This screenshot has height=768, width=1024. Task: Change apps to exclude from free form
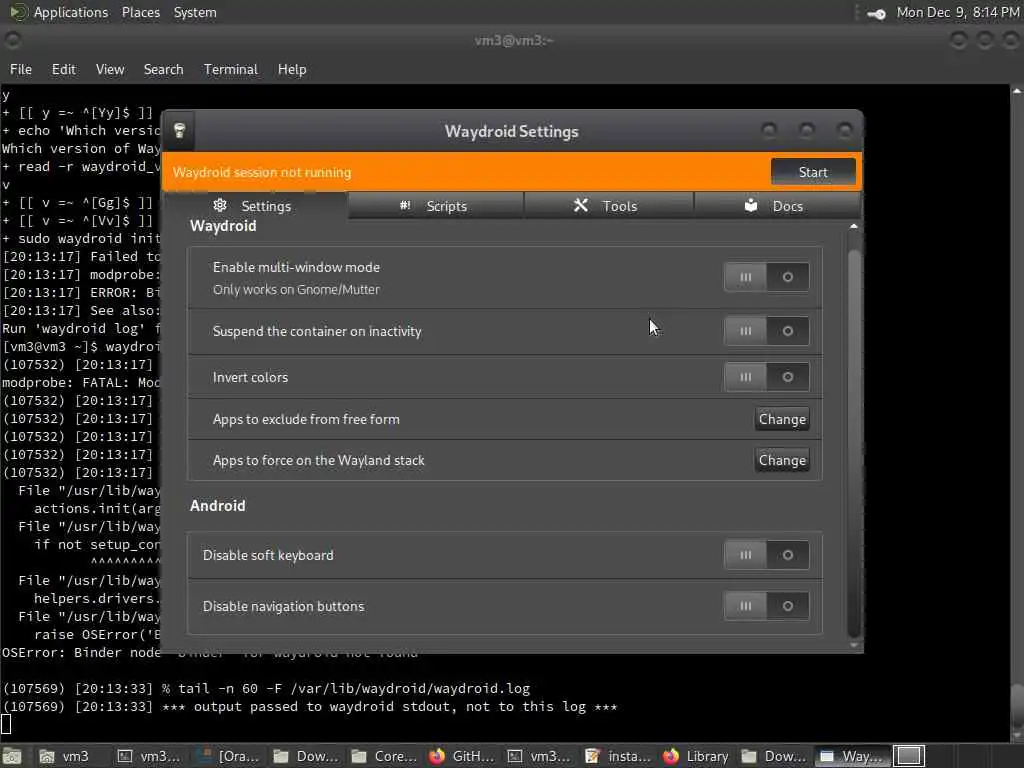(x=782, y=419)
